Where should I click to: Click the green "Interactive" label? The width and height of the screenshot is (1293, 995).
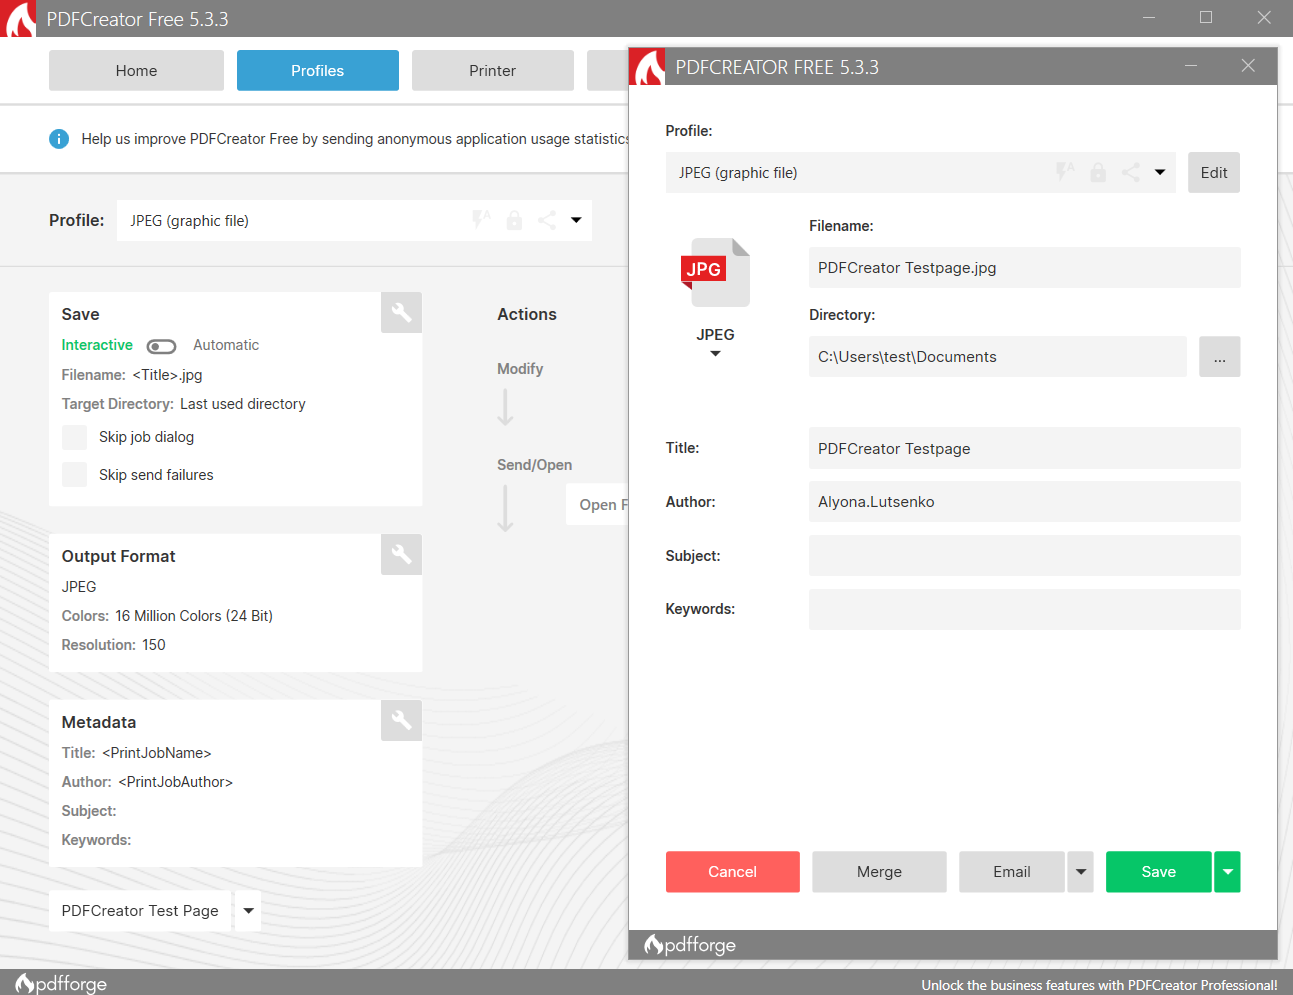pyautogui.click(x=97, y=345)
